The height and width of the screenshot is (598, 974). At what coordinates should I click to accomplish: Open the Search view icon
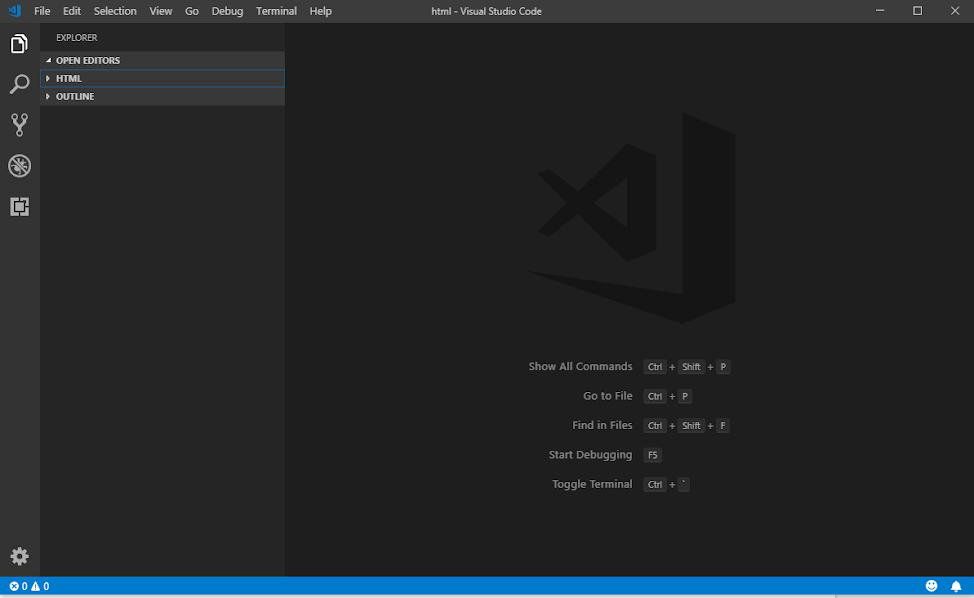point(19,85)
